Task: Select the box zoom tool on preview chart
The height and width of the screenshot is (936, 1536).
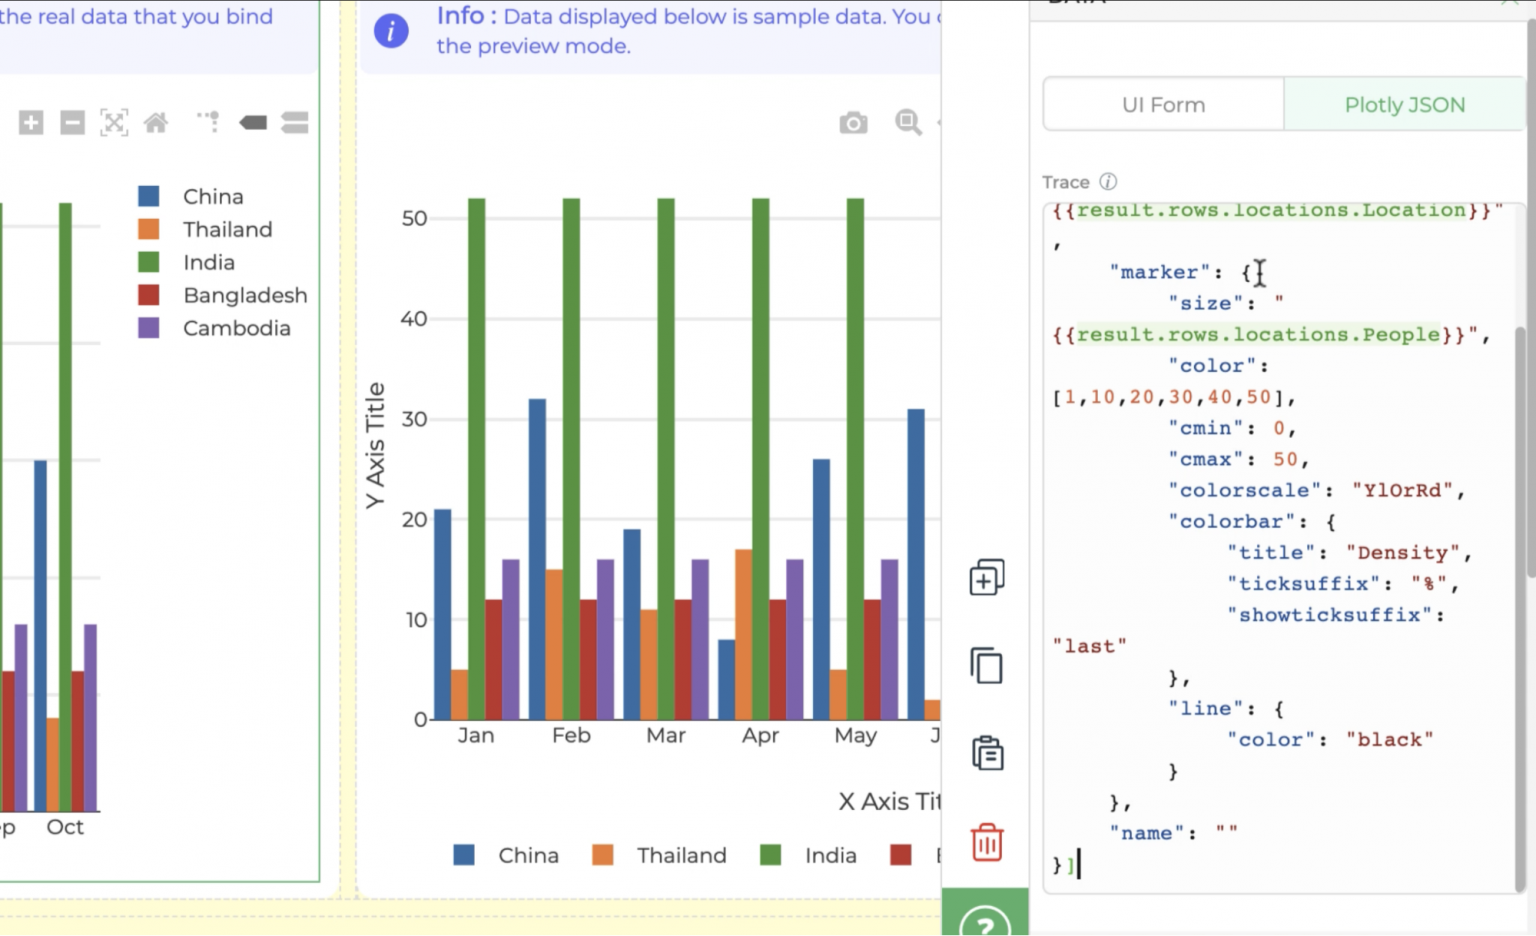Action: tap(908, 122)
